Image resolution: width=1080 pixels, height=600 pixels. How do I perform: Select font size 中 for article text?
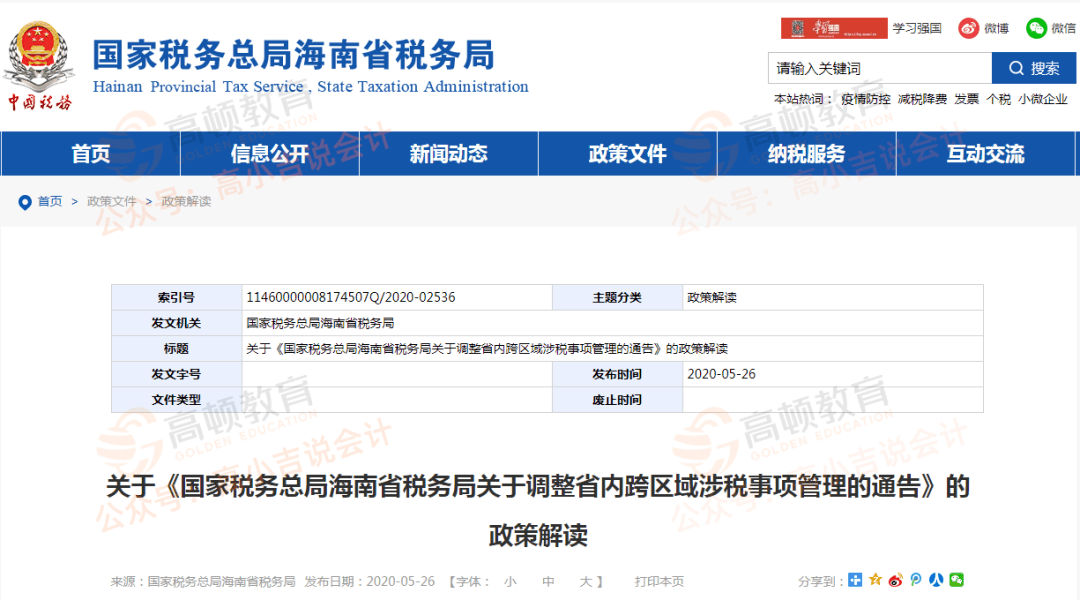pyautogui.click(x=547, y=580)
